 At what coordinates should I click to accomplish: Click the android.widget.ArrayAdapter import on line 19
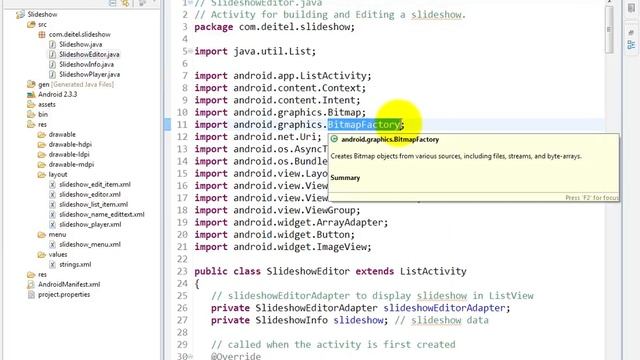[291, 222]
